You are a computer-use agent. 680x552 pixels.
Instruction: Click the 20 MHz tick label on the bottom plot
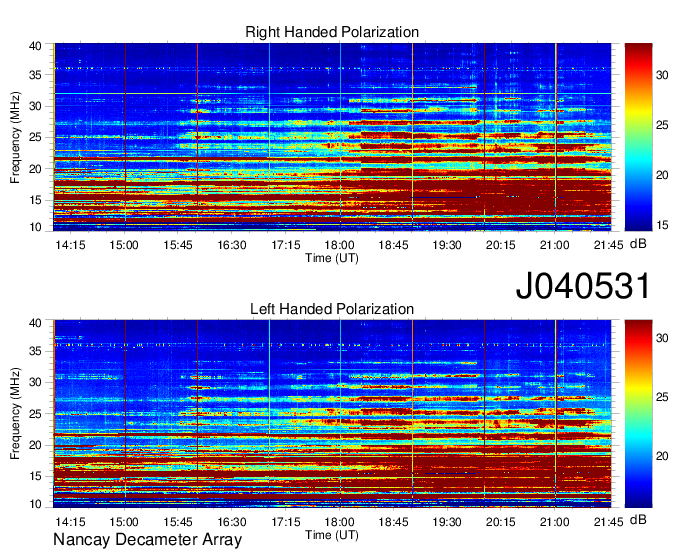point(35,445)
